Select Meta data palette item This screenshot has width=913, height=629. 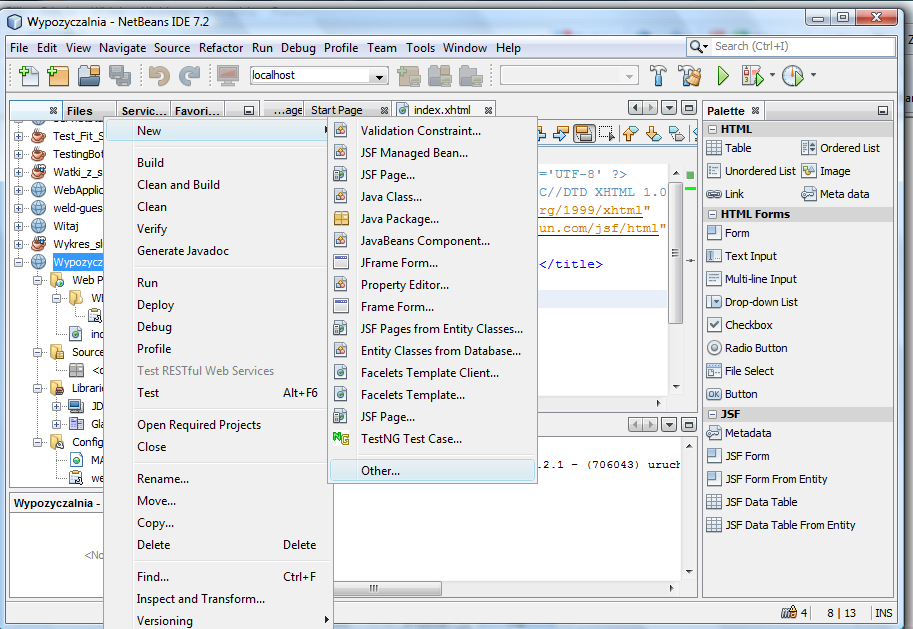click(836, 194)
